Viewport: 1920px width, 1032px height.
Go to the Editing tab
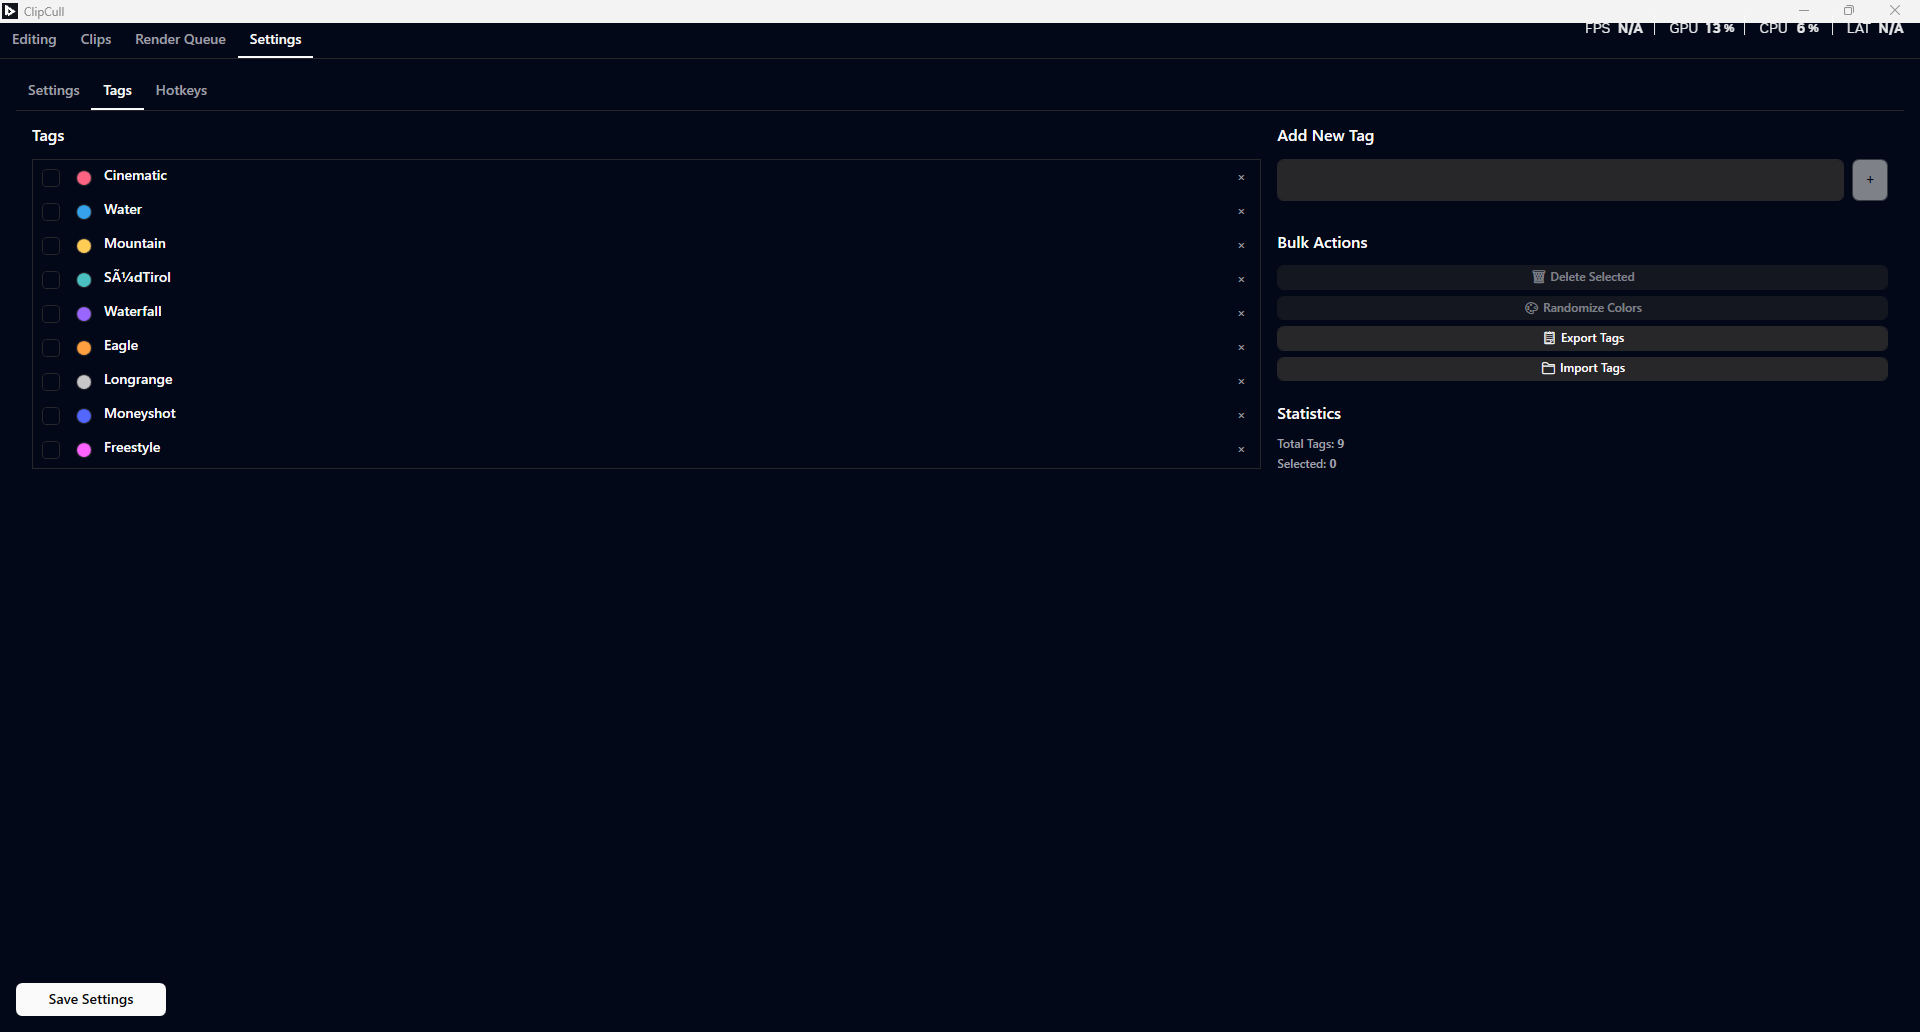coord(34,39)
